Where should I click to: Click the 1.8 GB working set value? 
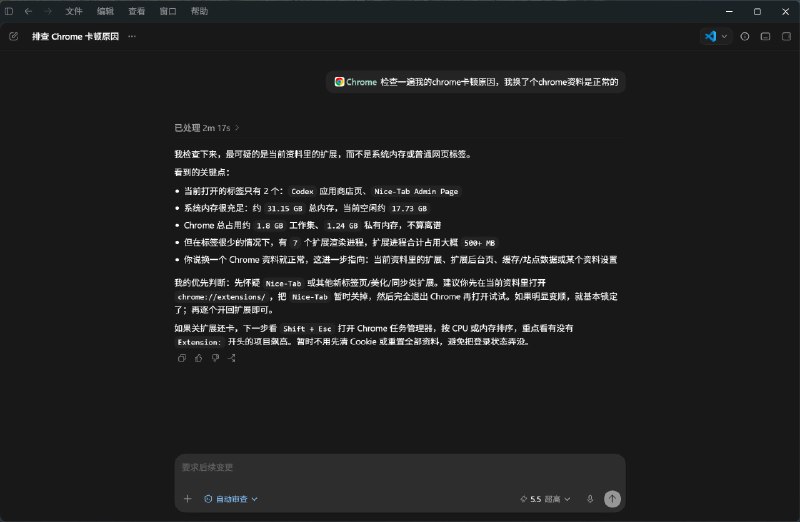click(x=269, y=226)
